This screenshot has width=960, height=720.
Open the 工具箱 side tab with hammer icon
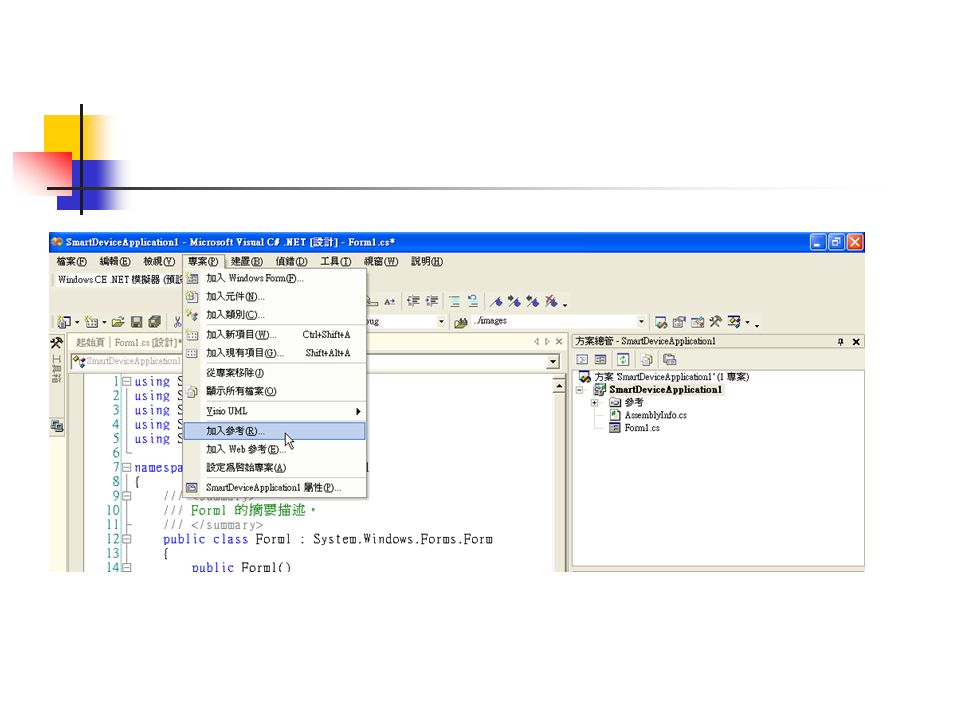(56, 360)
